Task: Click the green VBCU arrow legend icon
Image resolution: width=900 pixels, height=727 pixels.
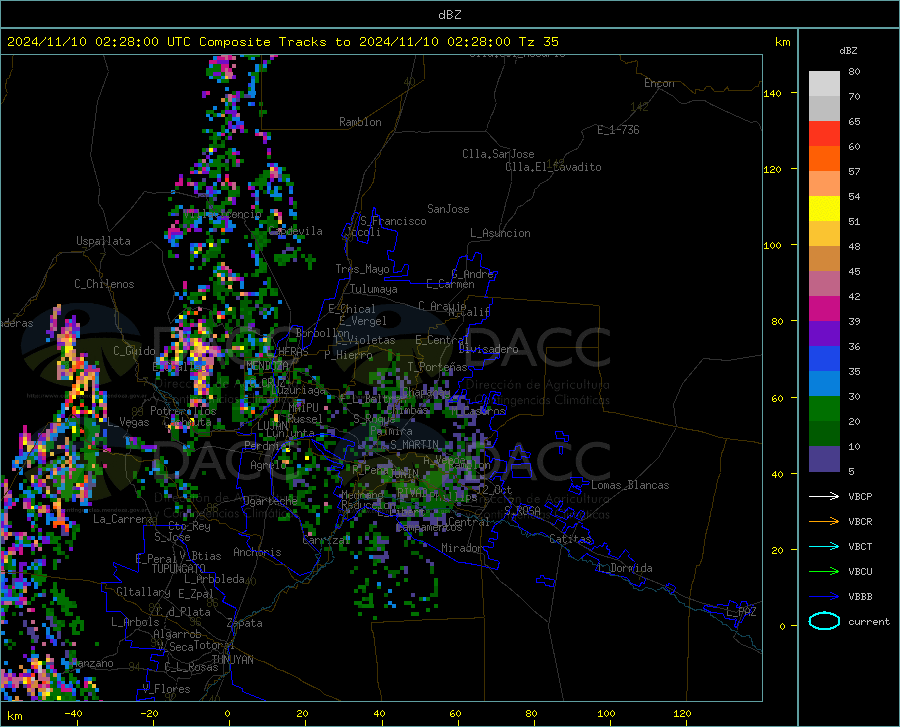Action: (x=824, y=572)
